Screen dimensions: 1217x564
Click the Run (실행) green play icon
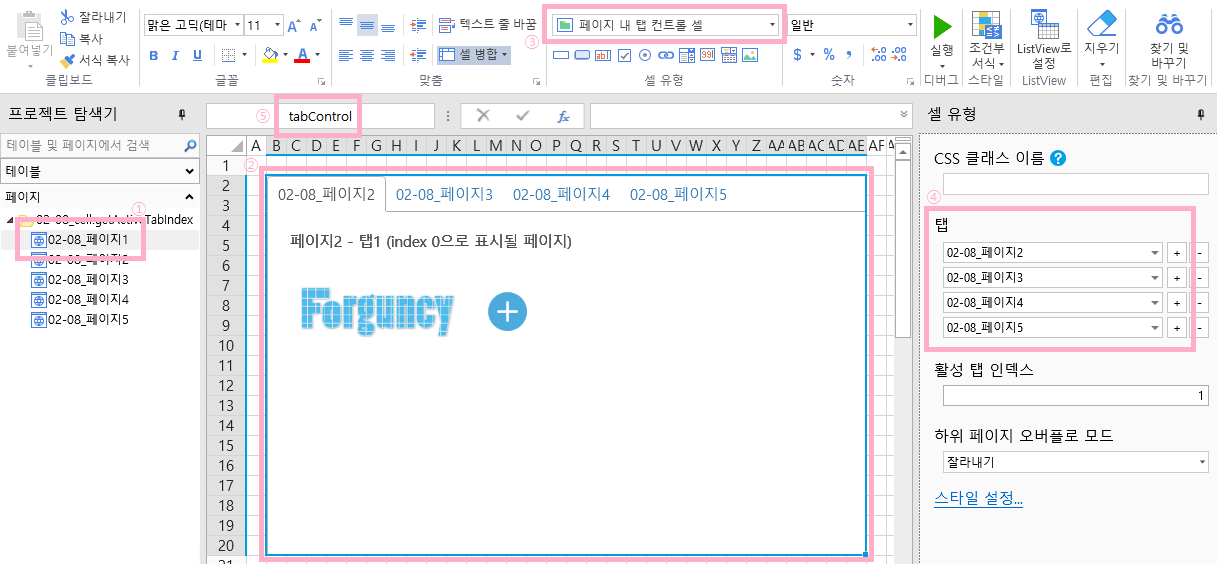point(941,27)
